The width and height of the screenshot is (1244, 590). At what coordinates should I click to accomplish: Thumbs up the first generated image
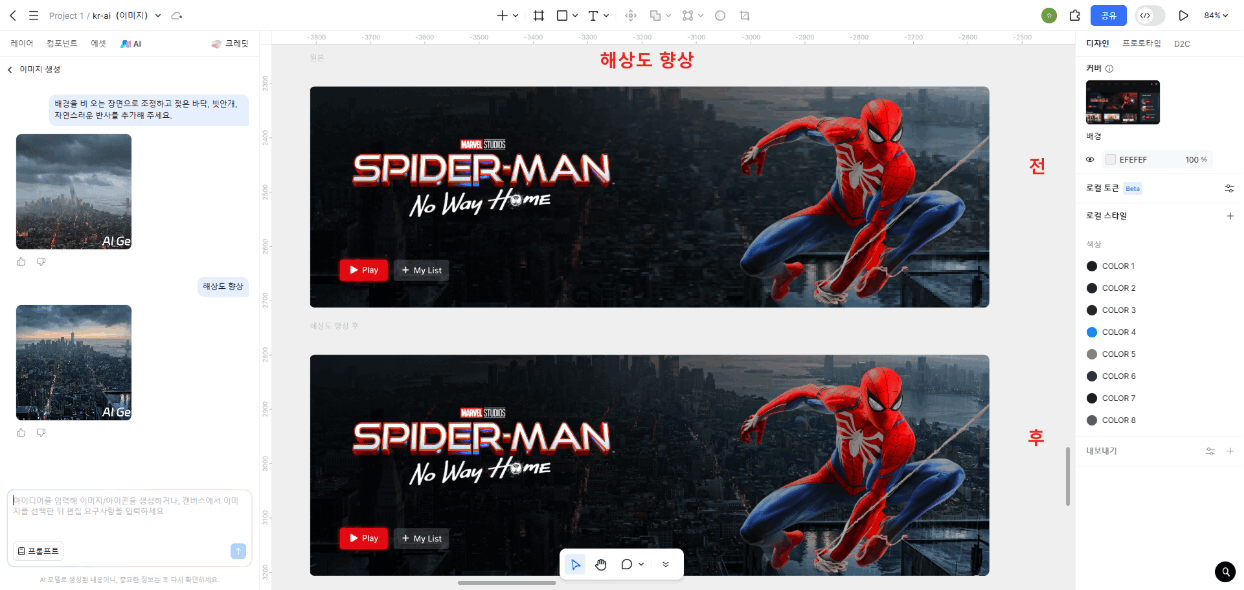point(22,262)
